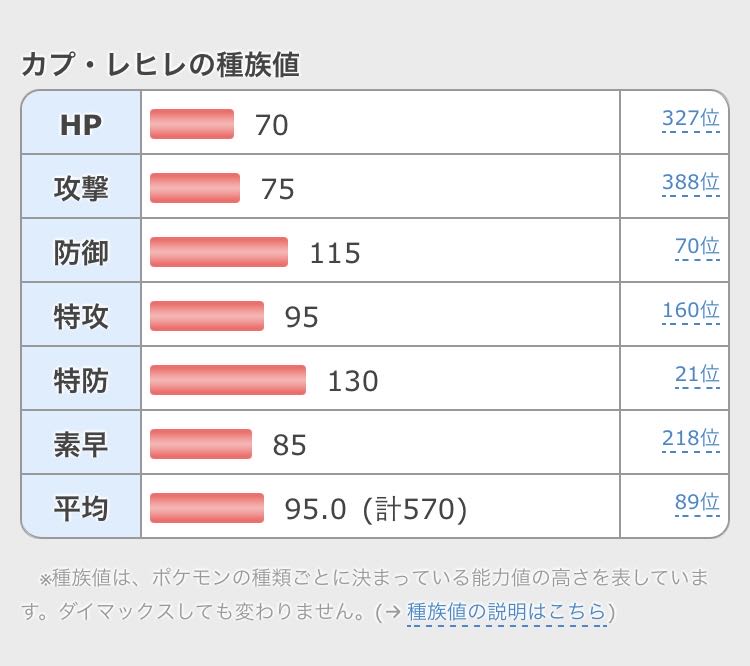Select the 特防 row header cell
Screen dimensions: 750x666
coord(81,380)
